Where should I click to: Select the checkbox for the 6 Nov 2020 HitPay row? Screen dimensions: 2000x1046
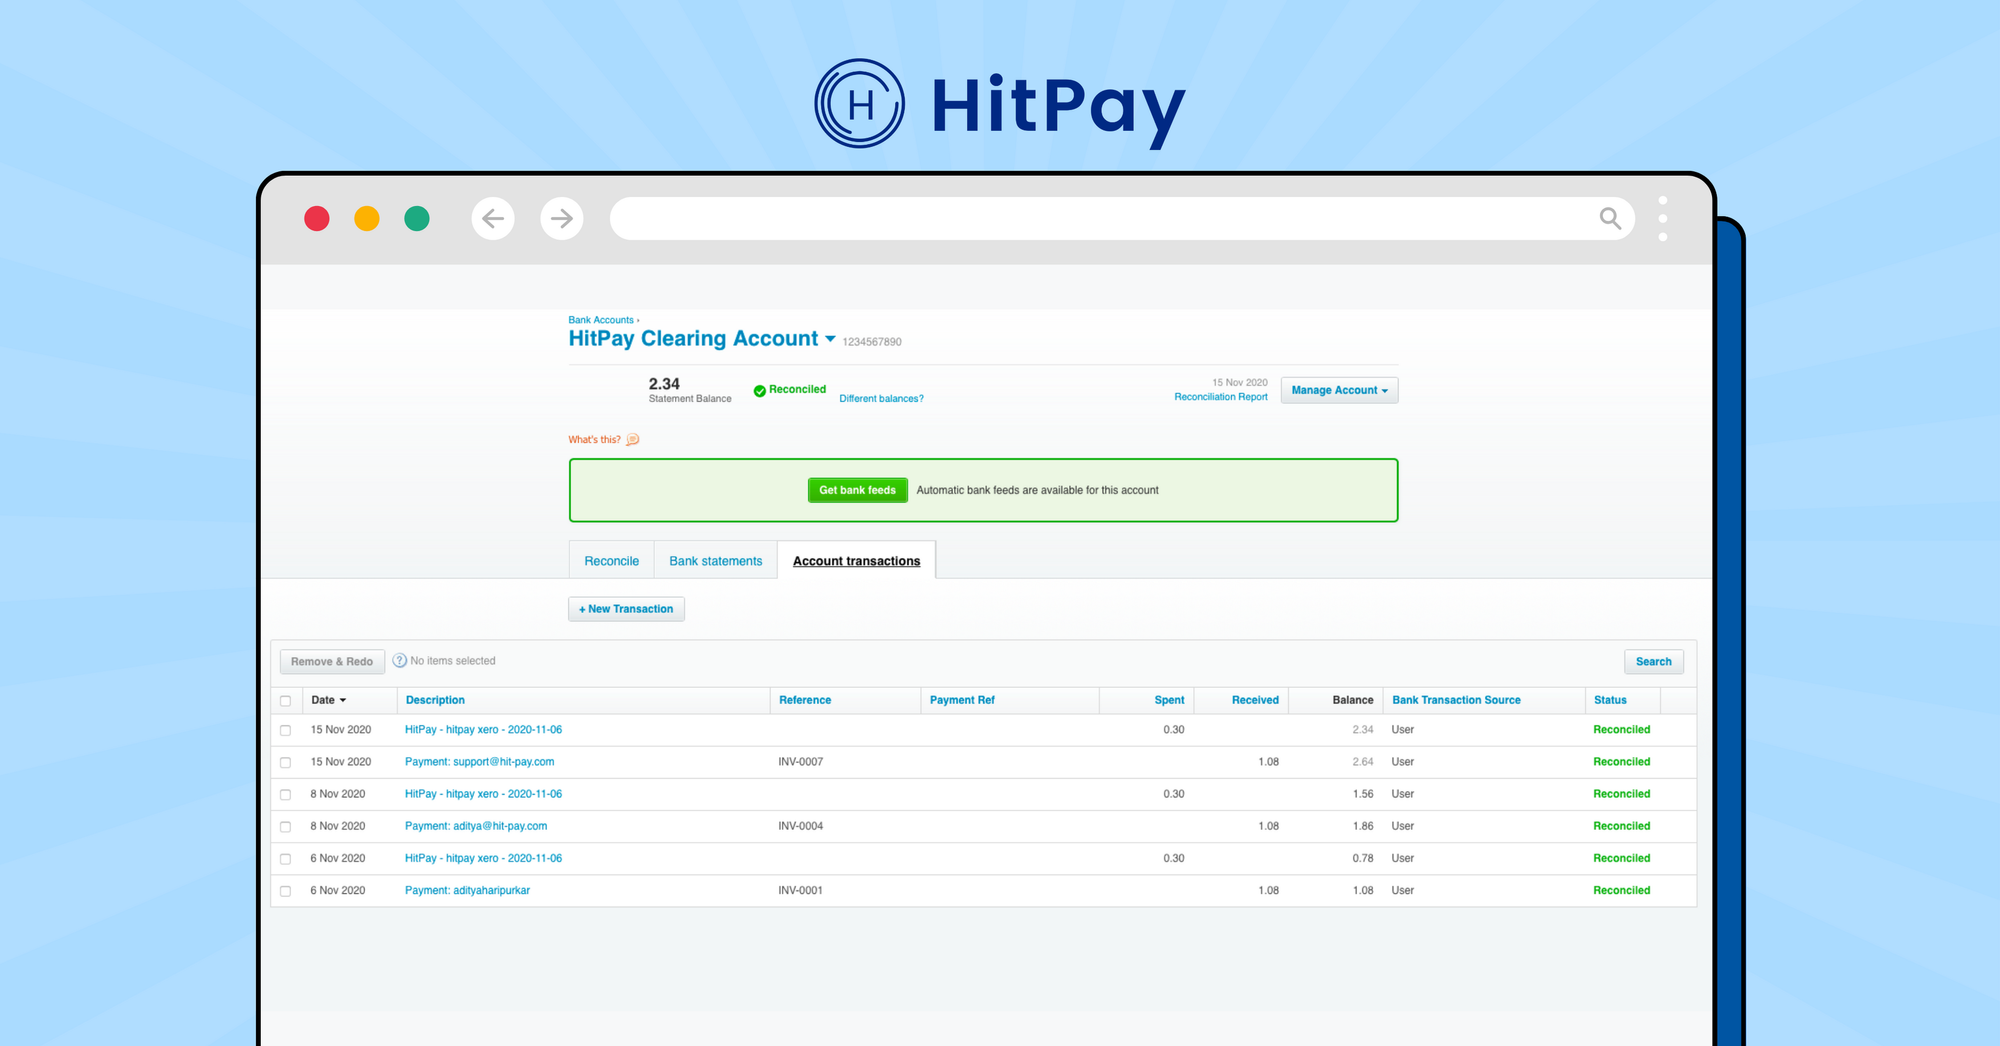(286, 859)
